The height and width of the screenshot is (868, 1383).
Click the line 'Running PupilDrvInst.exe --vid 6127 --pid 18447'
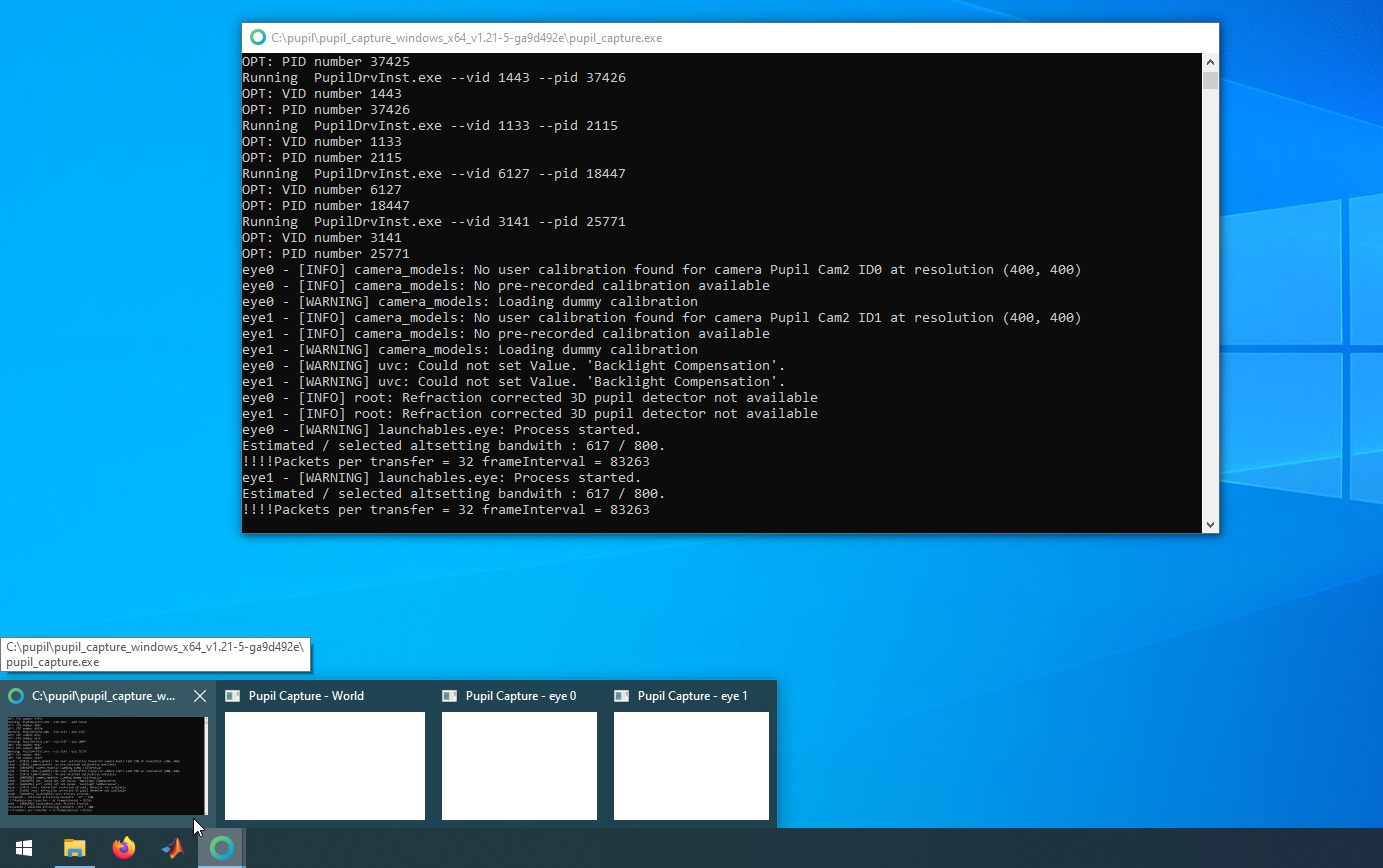[x=434, y=173]
